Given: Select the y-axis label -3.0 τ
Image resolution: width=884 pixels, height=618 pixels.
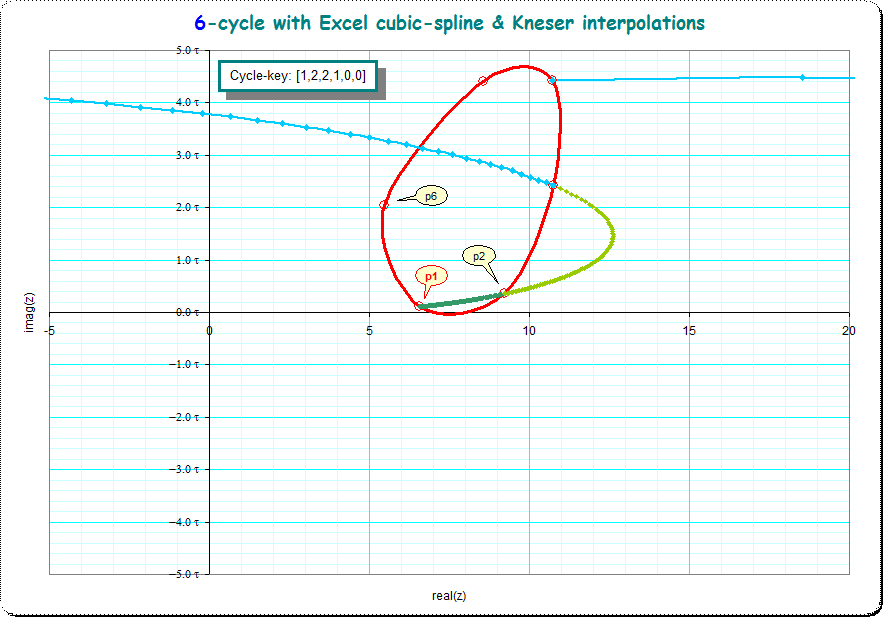Looking at the screenshot, I should (190, 470).
